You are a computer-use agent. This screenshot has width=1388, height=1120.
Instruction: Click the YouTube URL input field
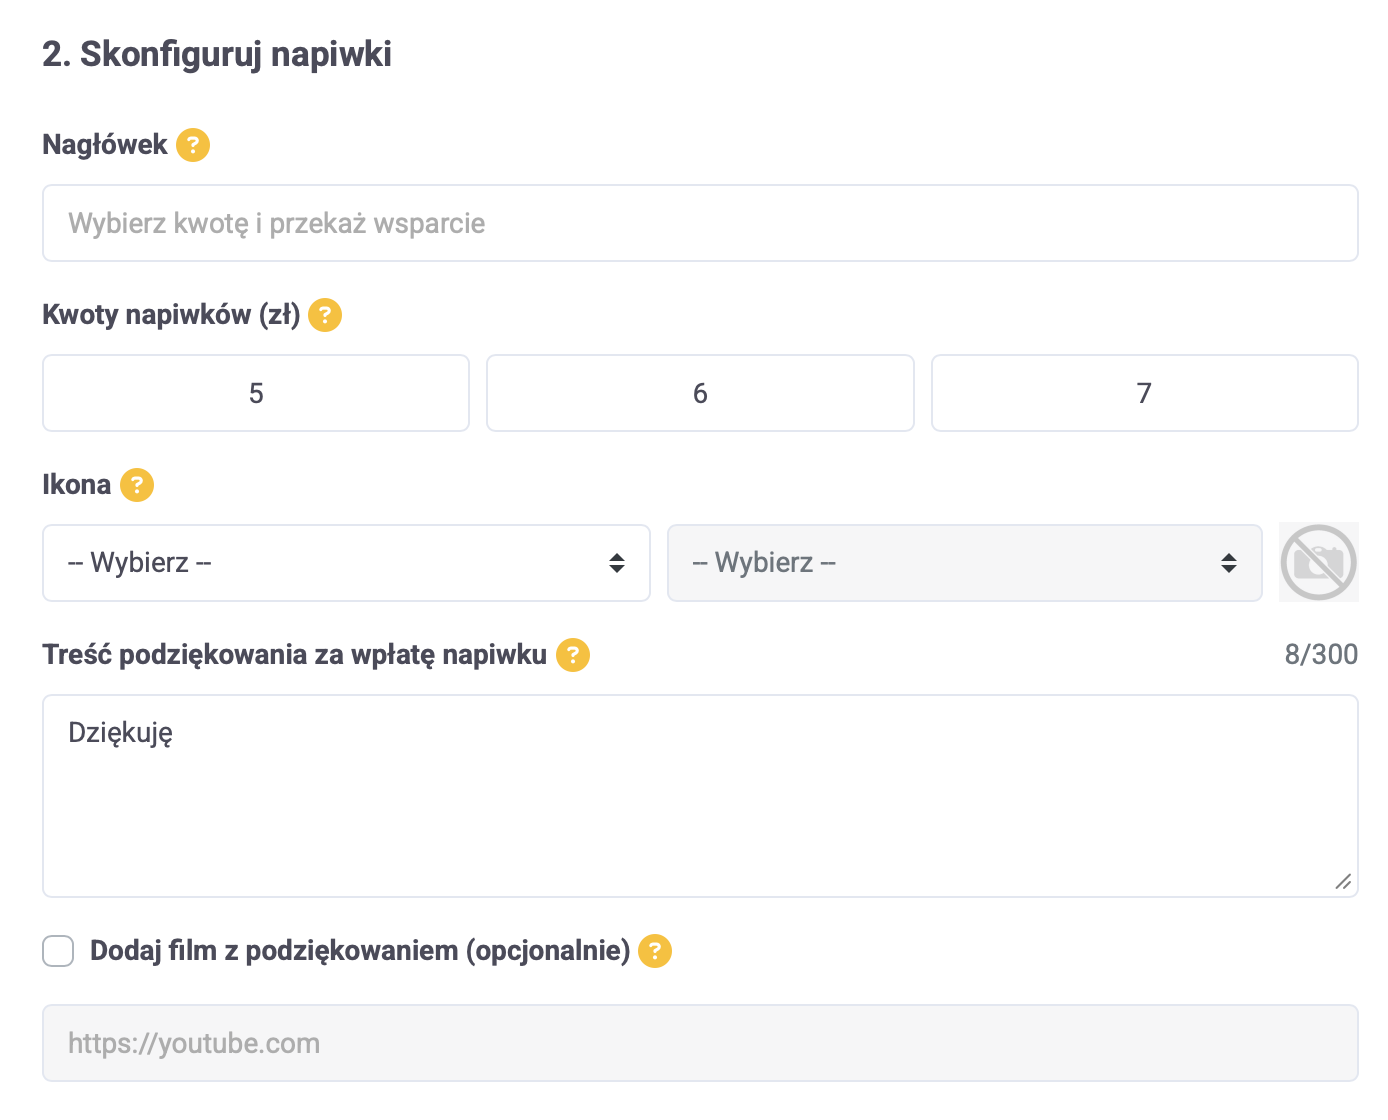[700, 1043]
